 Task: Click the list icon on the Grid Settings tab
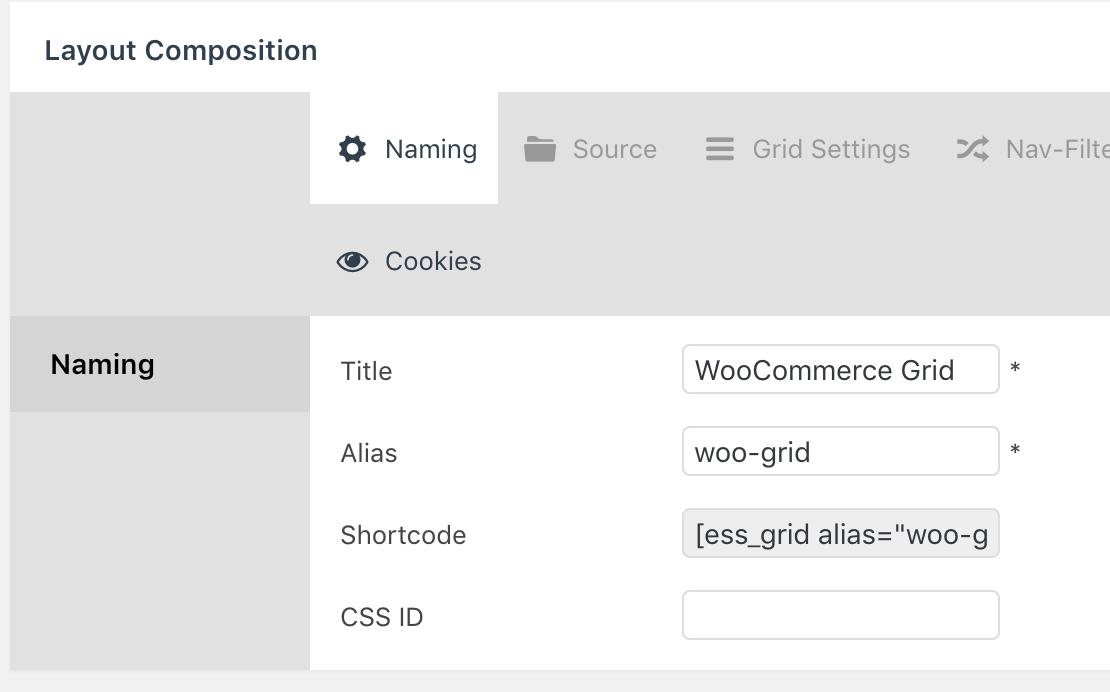[719, 148]
